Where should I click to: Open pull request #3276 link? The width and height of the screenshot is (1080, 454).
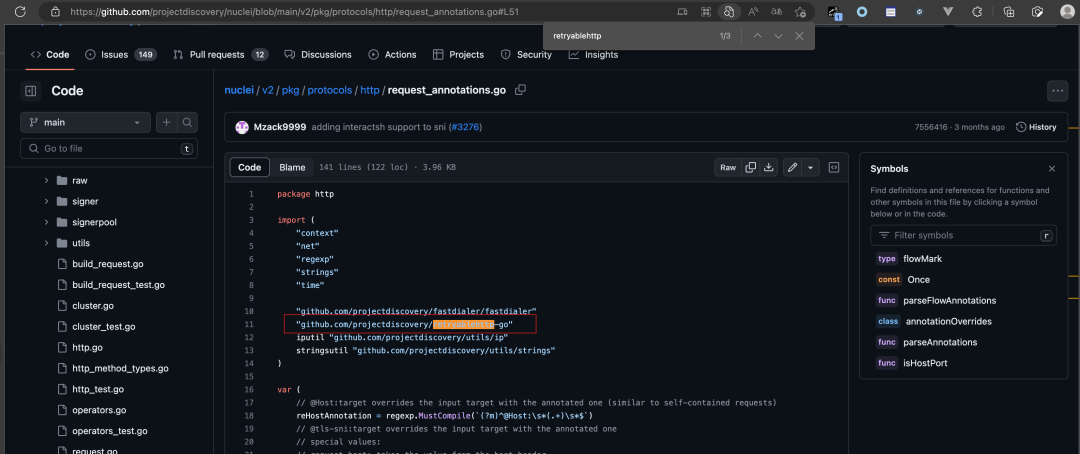click(x=466, y=127)
